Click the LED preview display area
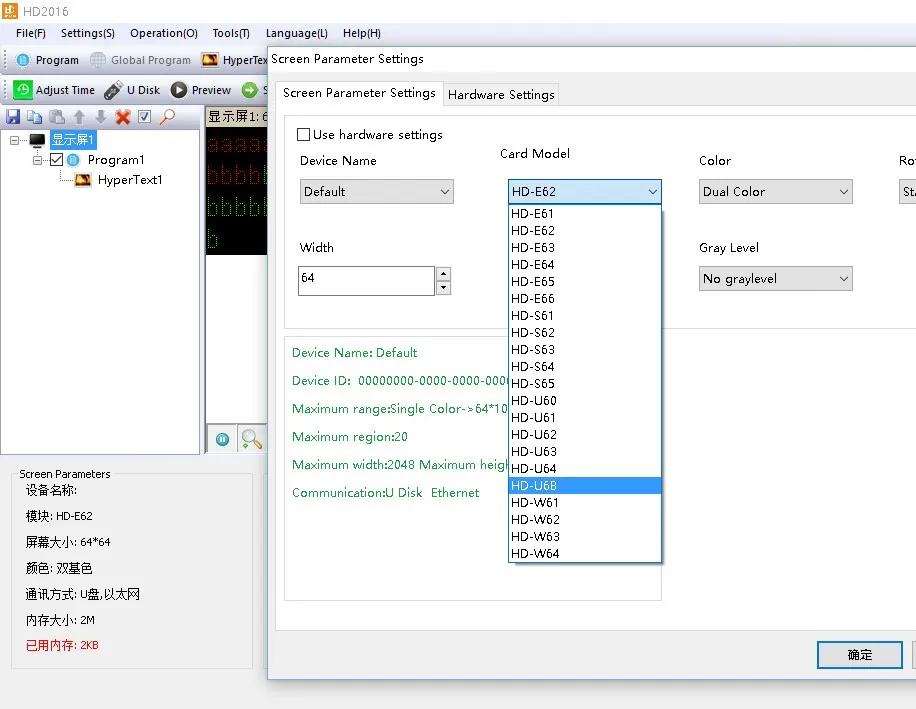Viewport: 916px width, 709px height. coord(237,191)
